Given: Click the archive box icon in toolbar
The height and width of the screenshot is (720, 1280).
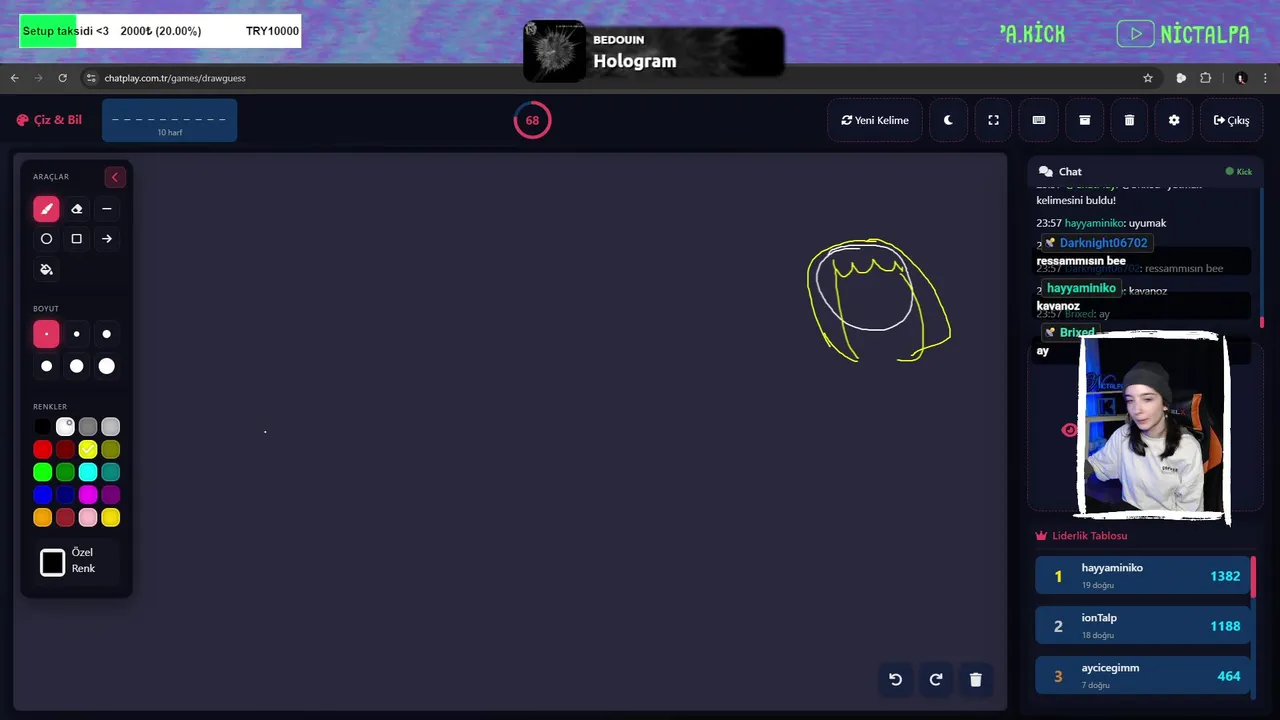Looking at the screenshot, I should pos(1084,120).
